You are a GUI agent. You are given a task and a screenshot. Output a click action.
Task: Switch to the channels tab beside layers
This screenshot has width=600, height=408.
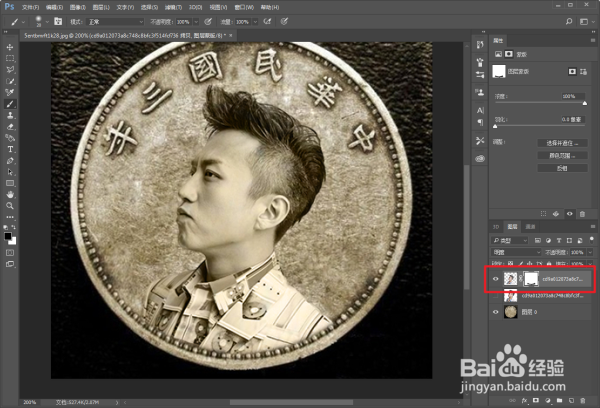[530, 227]
